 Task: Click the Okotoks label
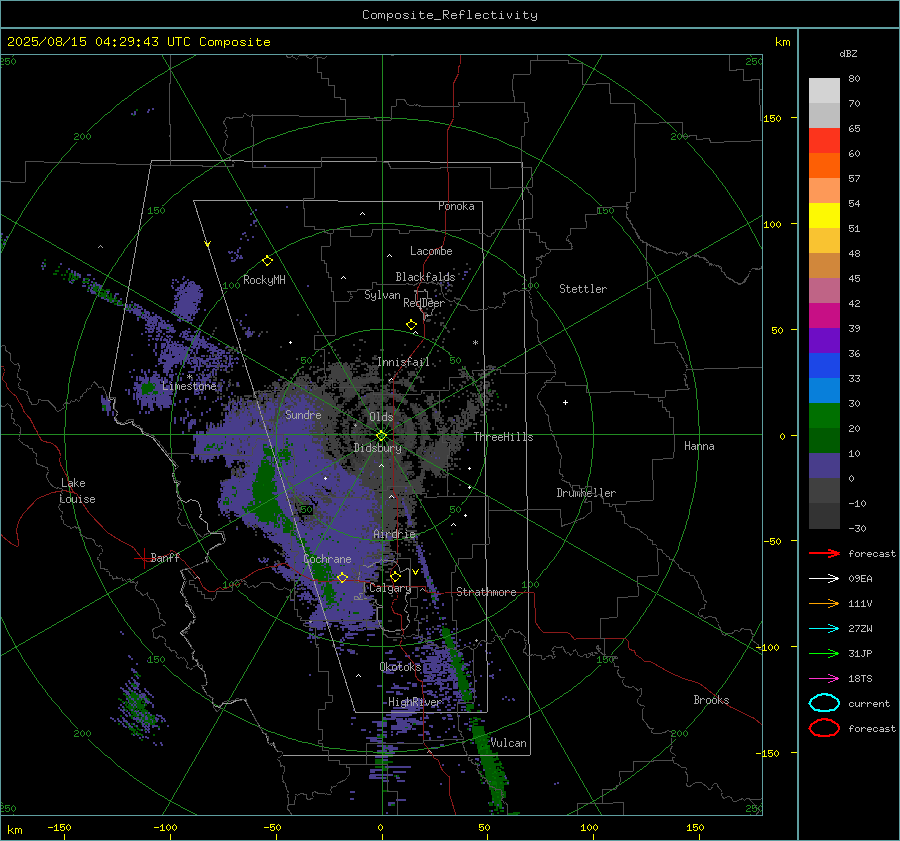pos(400,667)
